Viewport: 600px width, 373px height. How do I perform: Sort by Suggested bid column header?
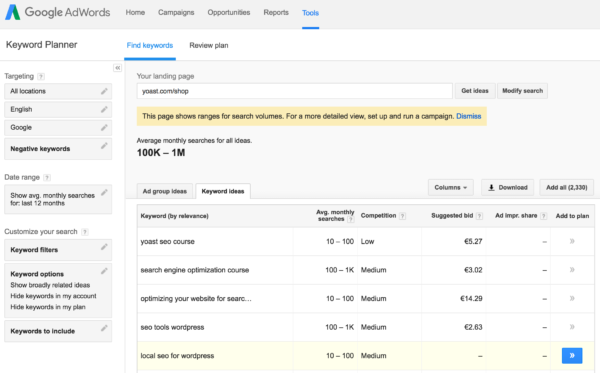coord(452,216)
